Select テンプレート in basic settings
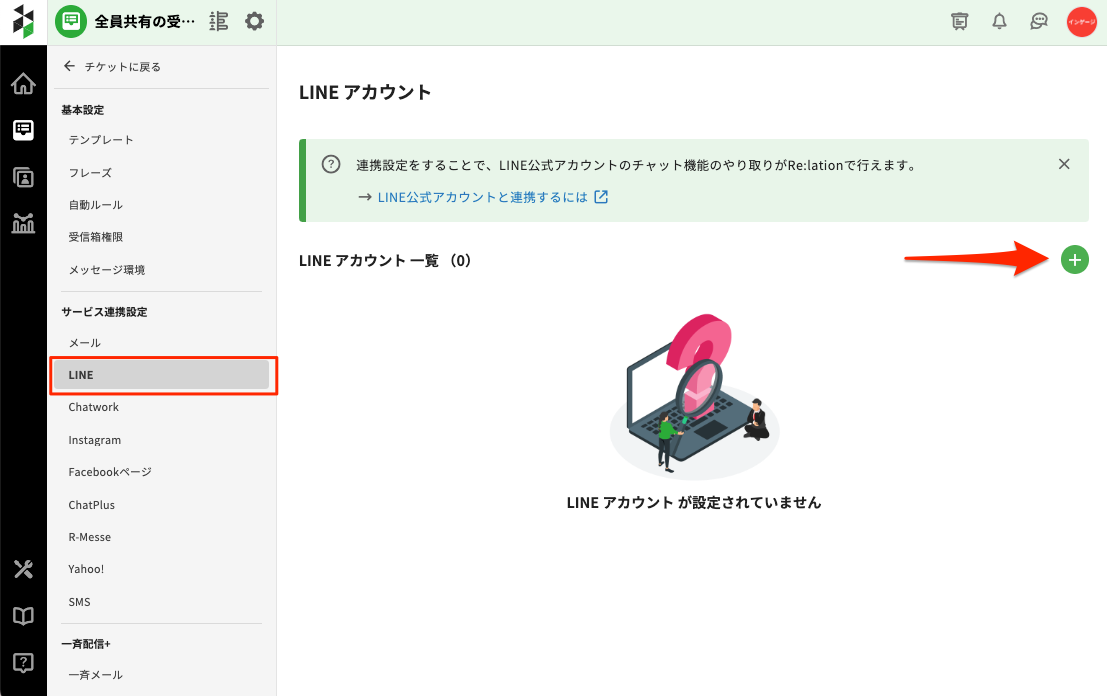This screenshot has width=1107, height=696. 101,140
